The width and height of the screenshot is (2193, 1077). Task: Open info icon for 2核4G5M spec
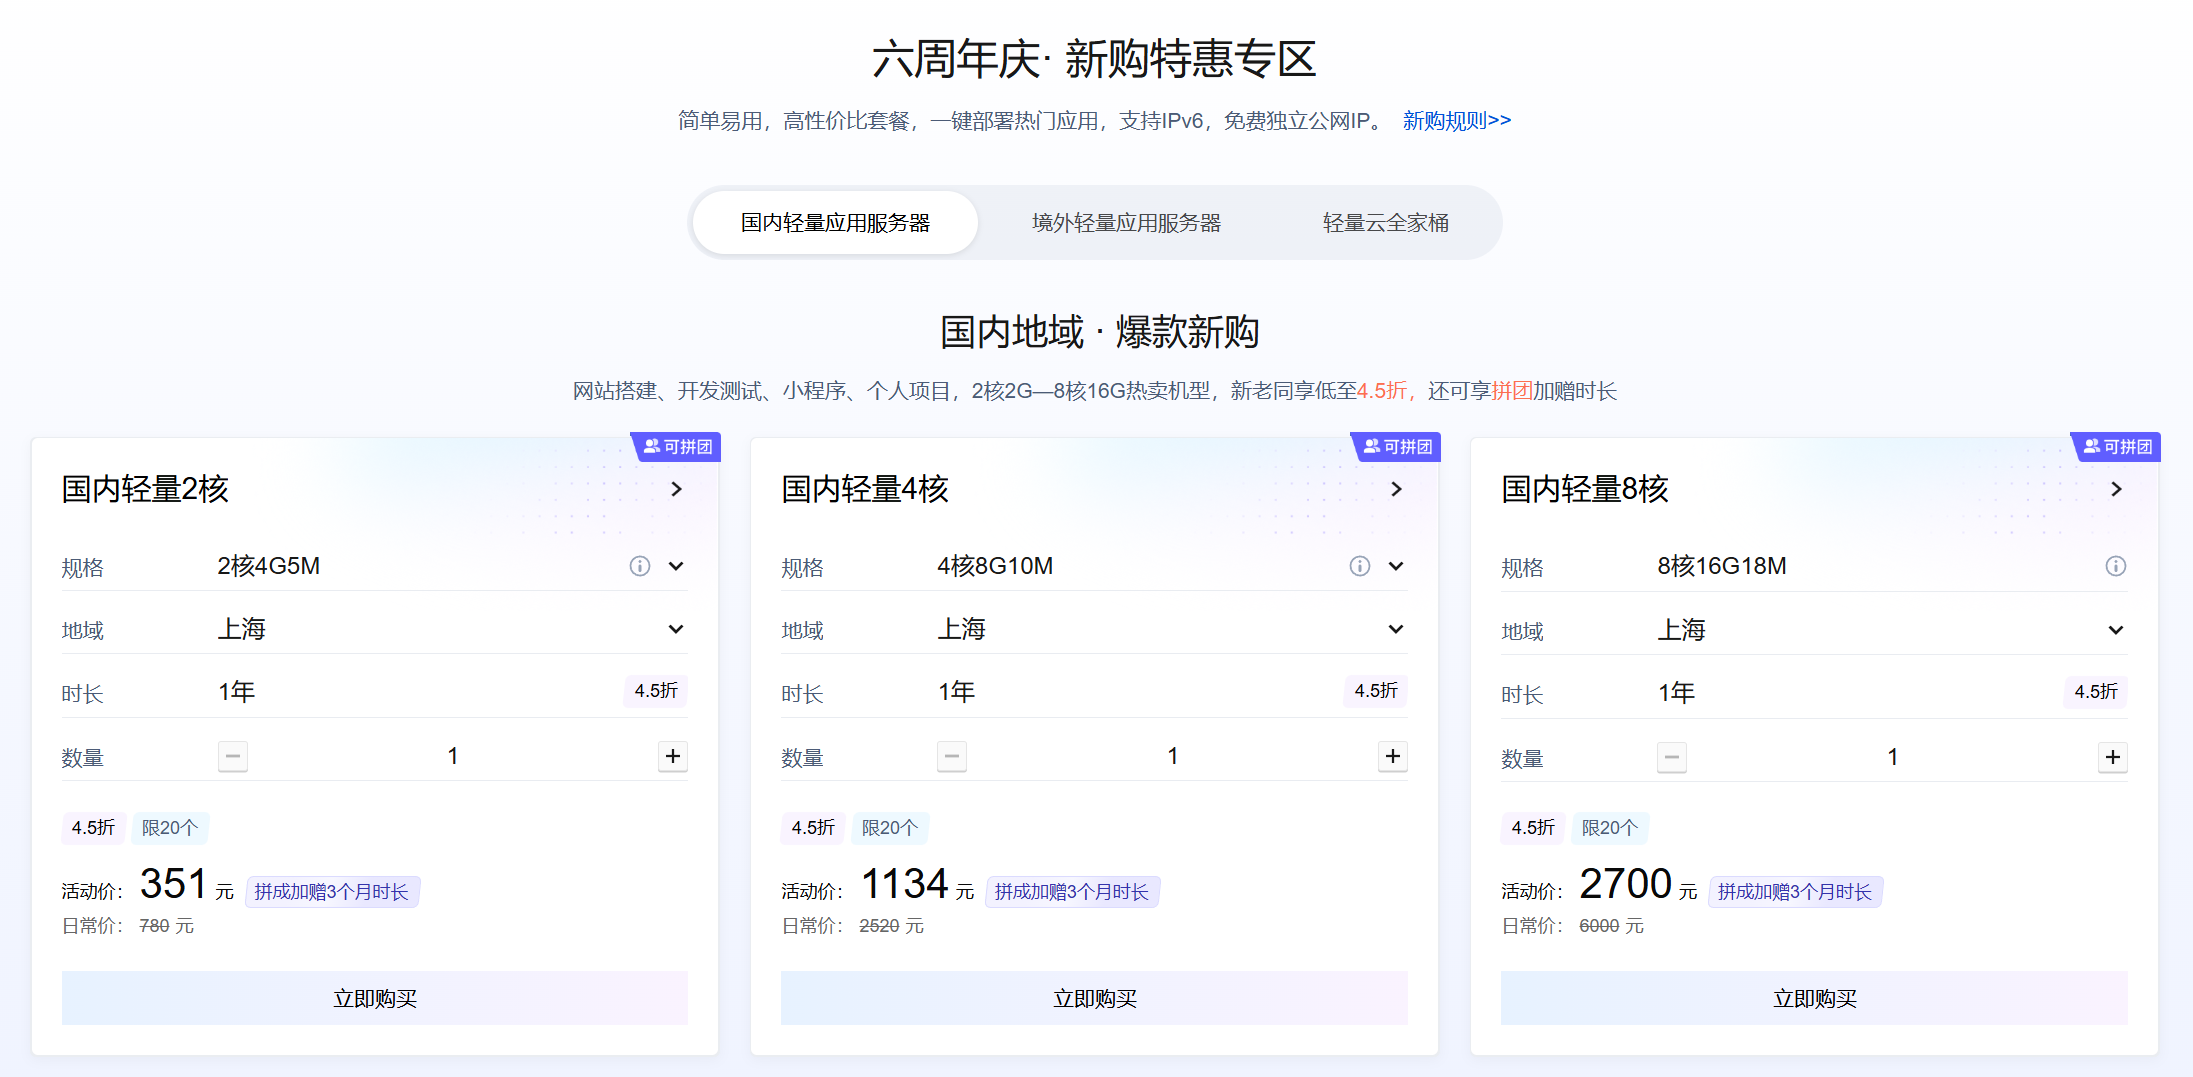(640, 566)
